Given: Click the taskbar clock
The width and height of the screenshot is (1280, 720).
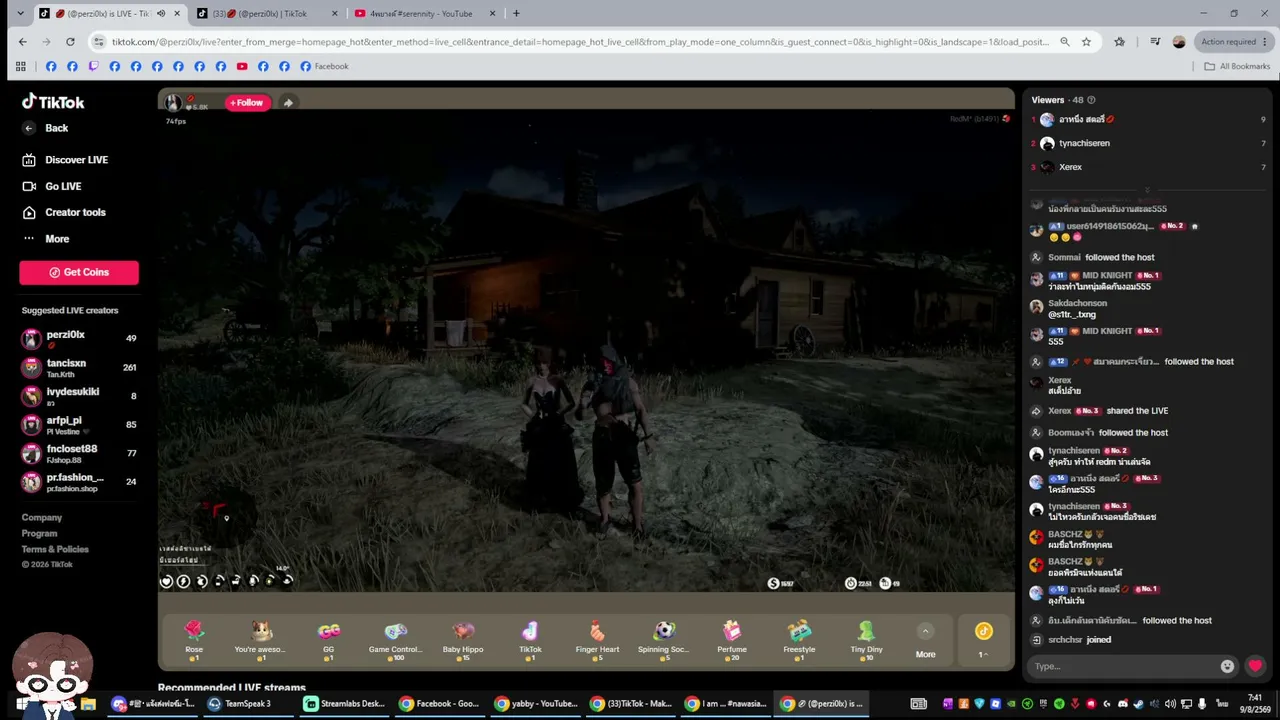Looking at the screenshot, I should point(1255,704).
